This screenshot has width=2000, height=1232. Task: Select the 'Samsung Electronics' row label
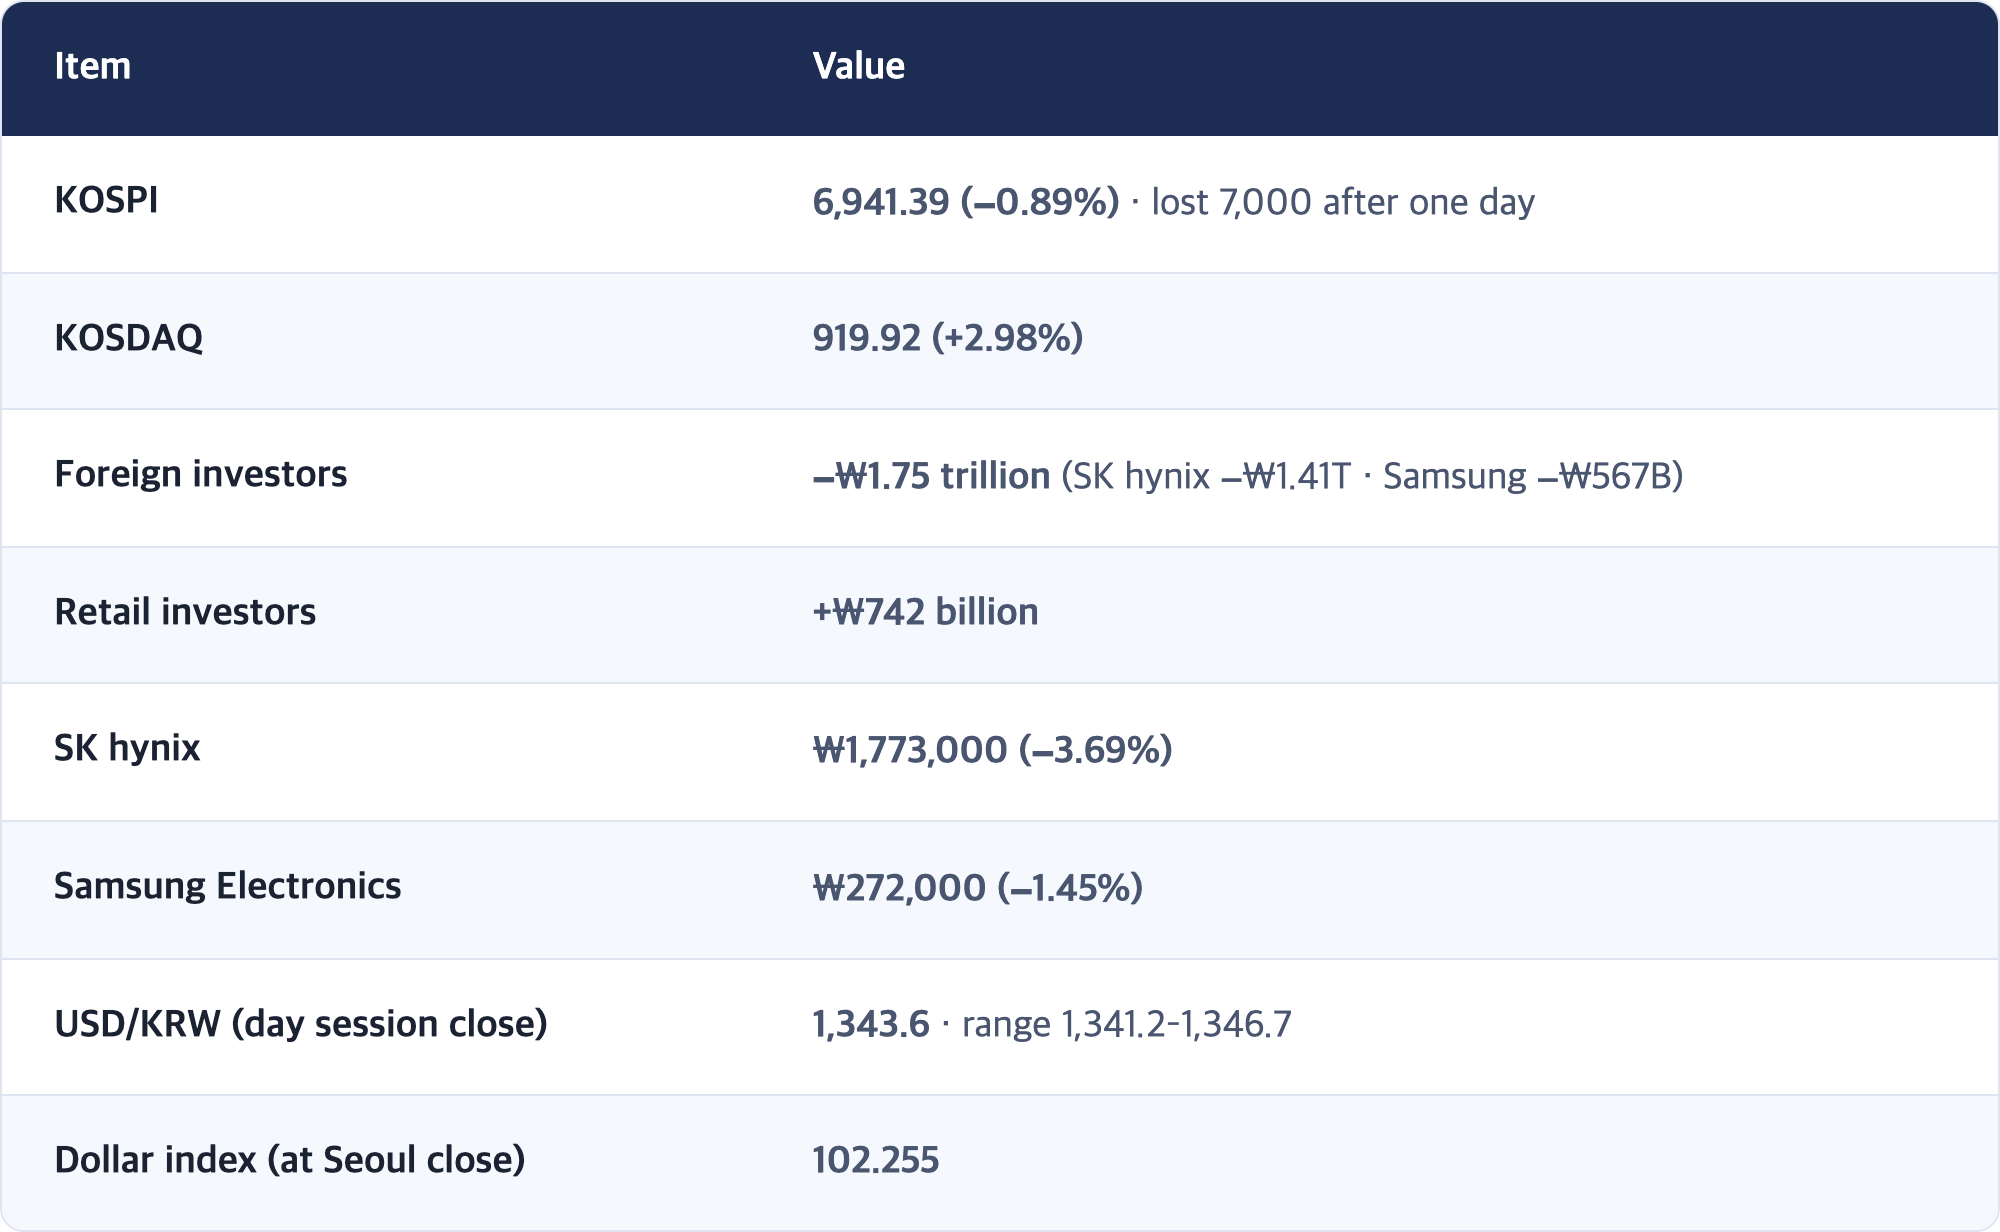click(x=227, y=886)
